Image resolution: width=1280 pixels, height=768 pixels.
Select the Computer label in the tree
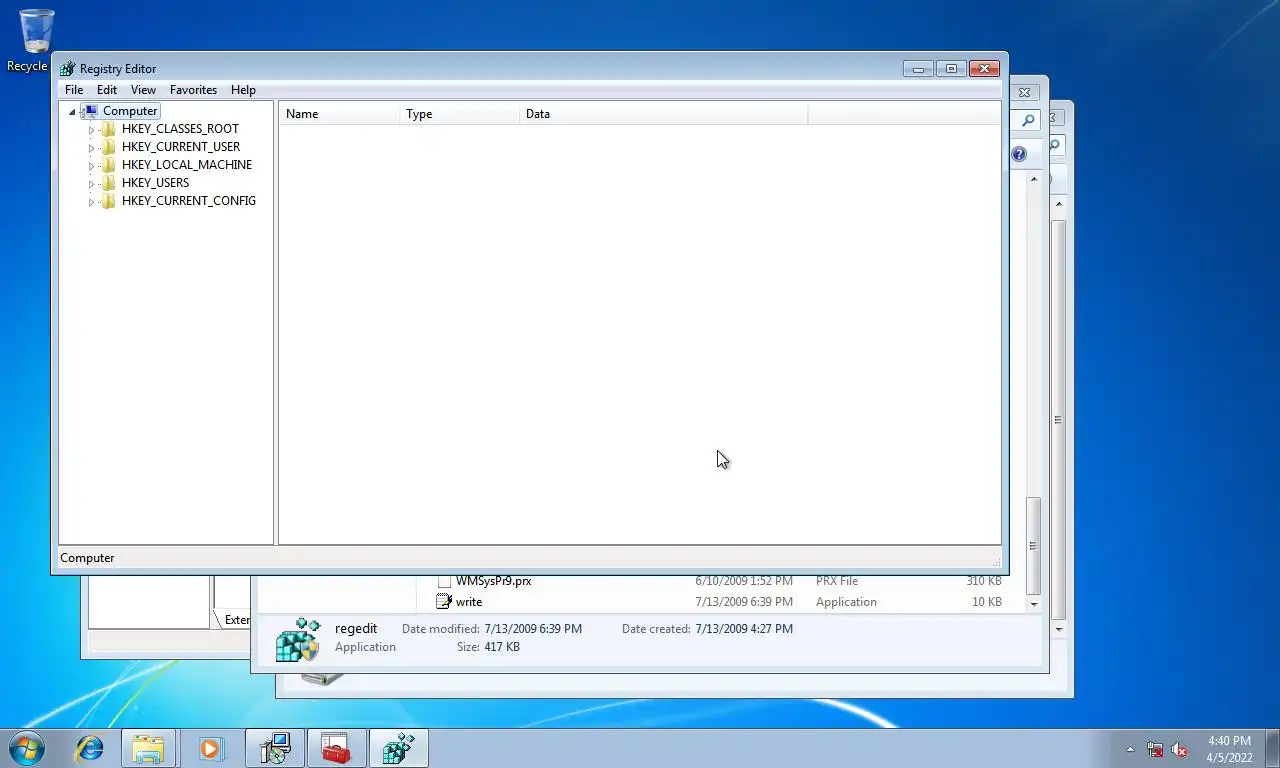pos(130,111)
